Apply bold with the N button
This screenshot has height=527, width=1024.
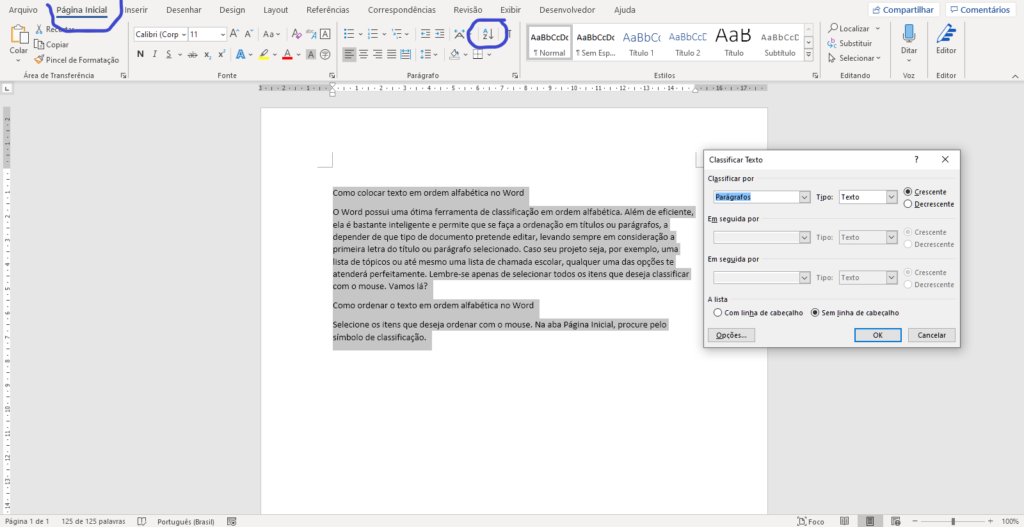point(140,54)
